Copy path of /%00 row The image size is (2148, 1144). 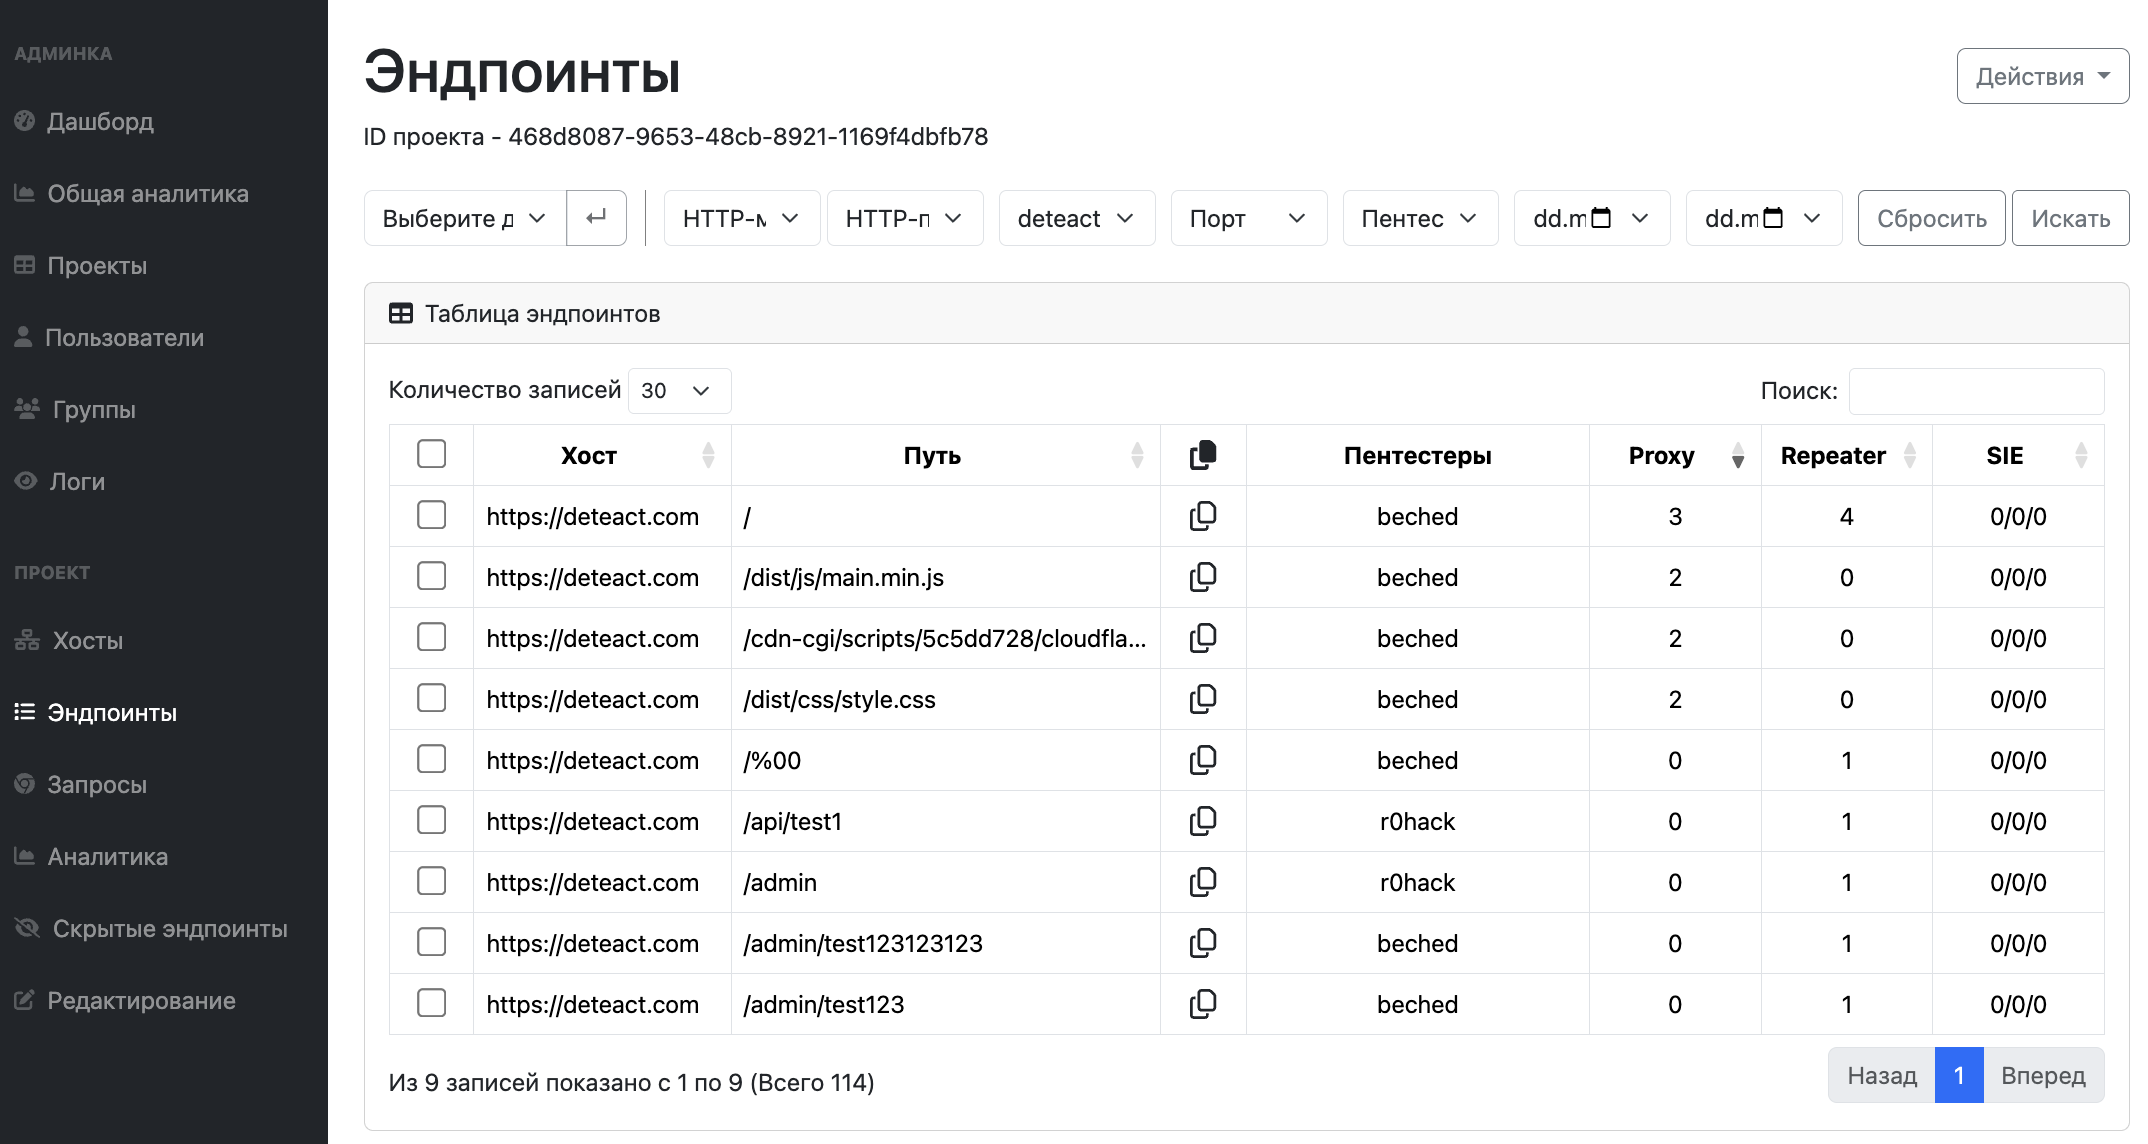coord(1203,760)
